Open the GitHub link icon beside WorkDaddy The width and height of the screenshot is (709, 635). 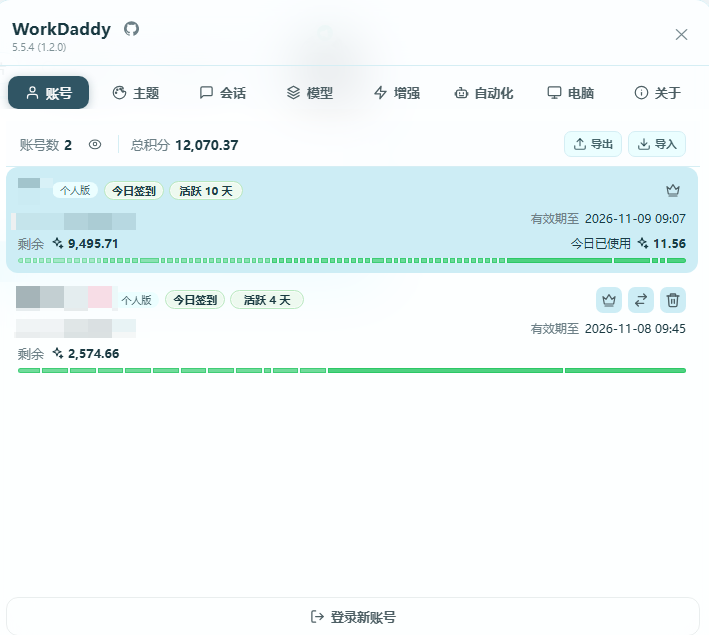[132, 29]
